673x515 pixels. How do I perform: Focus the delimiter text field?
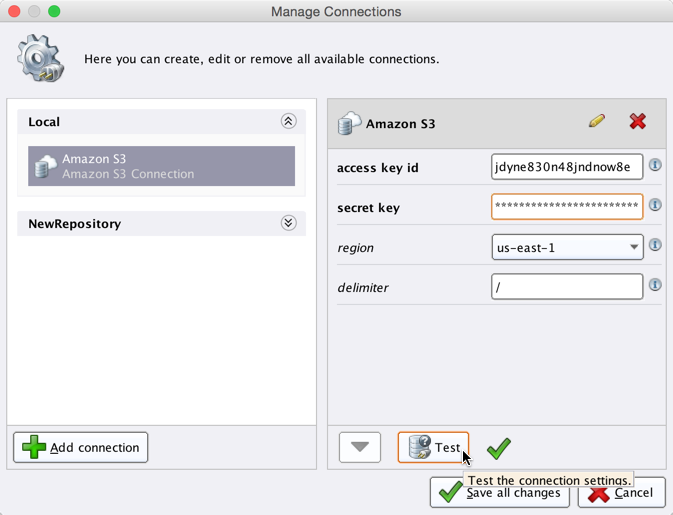click(x=566, y=287)
